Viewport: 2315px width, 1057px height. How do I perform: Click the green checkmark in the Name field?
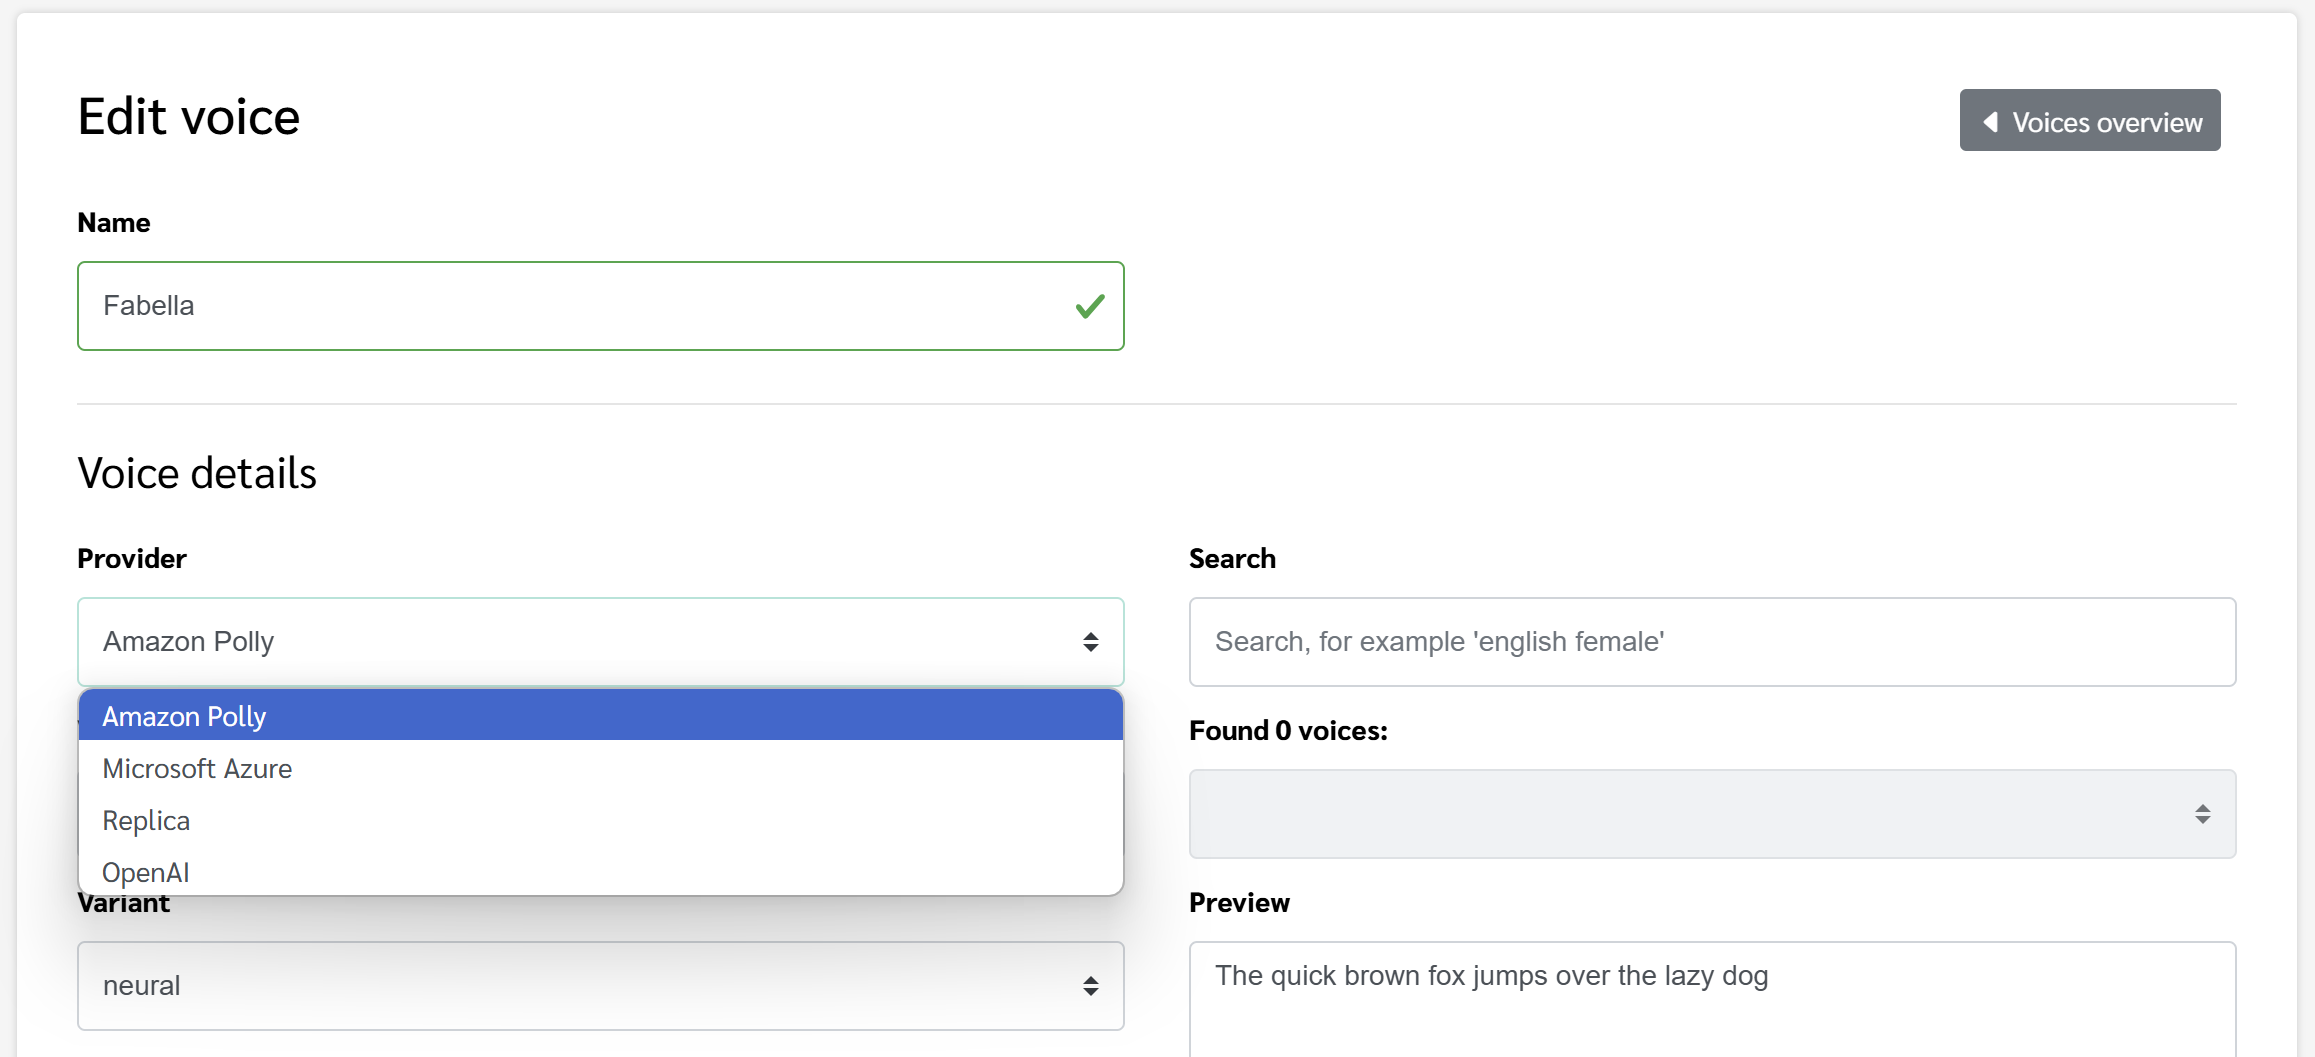point(1090,306)
